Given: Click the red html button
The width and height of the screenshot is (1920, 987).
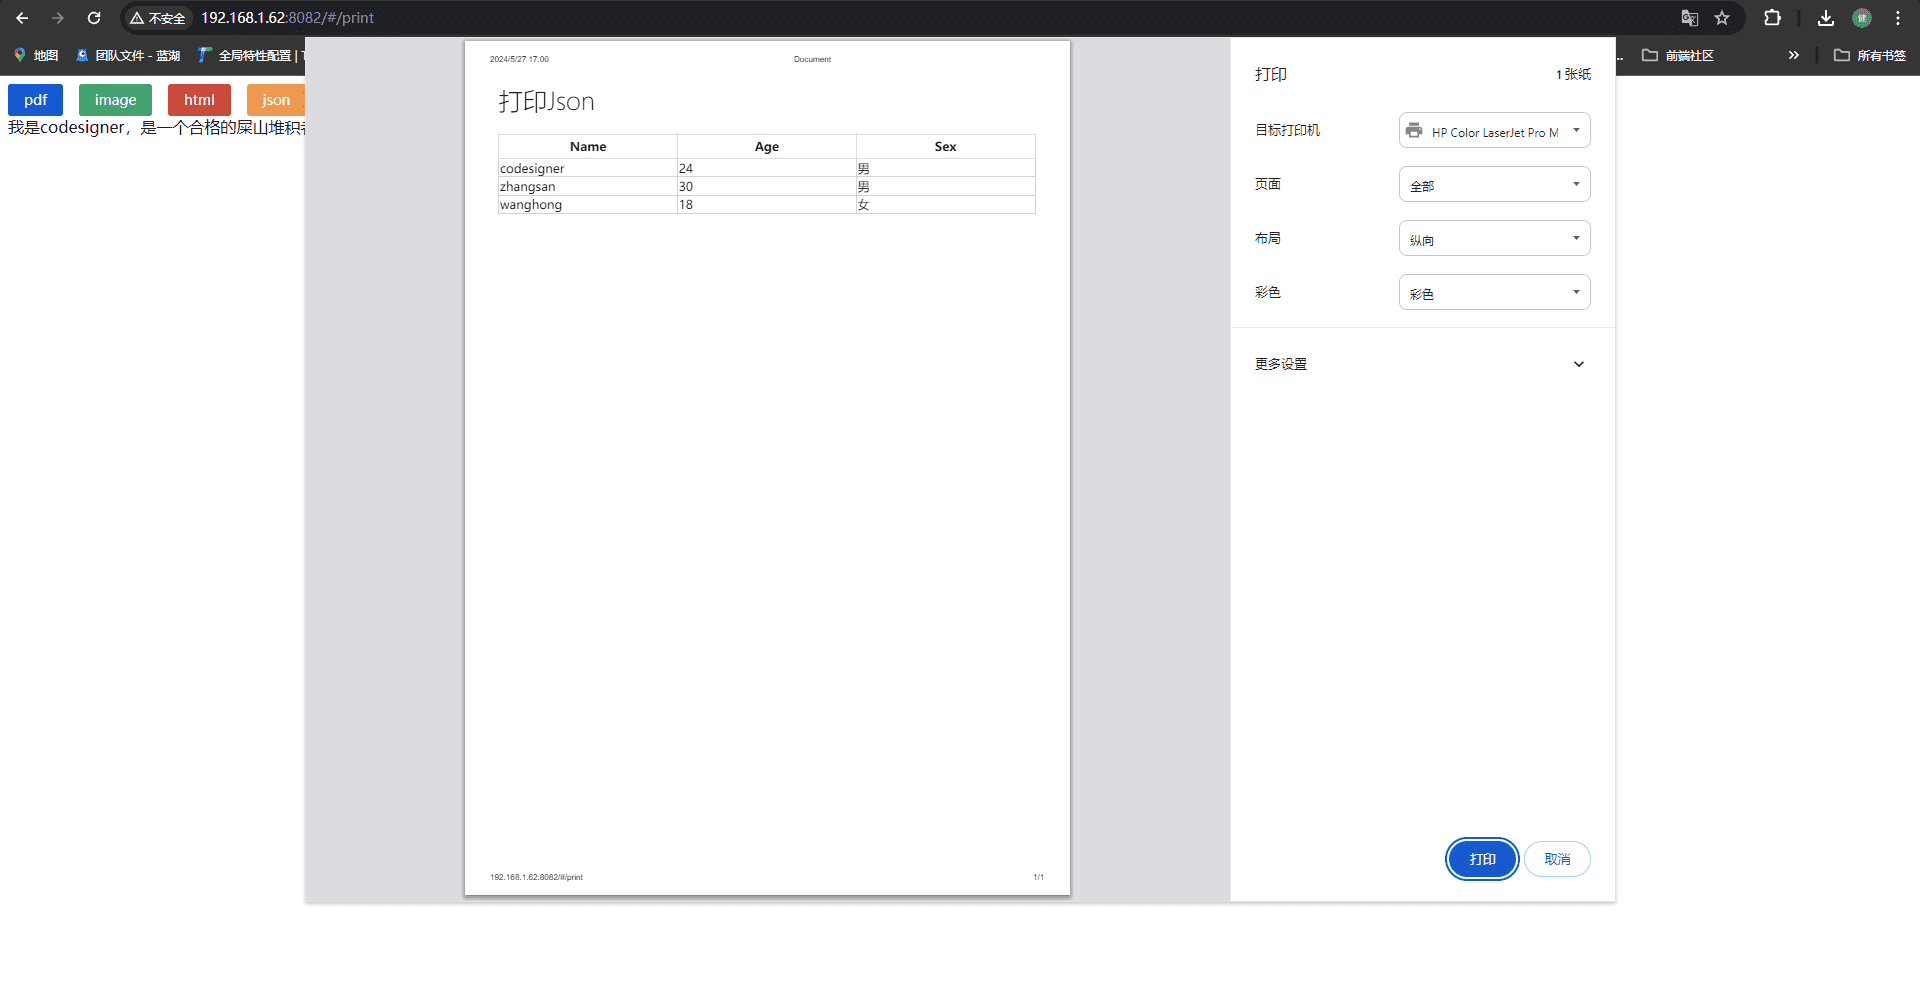Looking at the screenshot, I should 199,100.
